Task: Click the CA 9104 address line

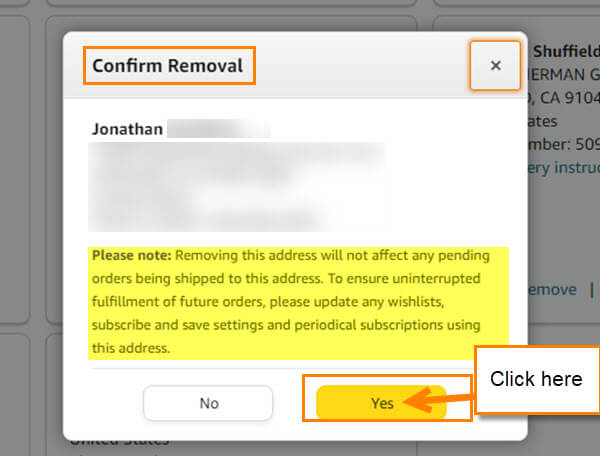Action: (564, 98)
